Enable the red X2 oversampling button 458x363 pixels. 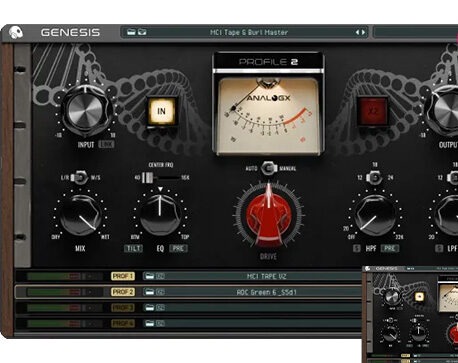(373, 111)
